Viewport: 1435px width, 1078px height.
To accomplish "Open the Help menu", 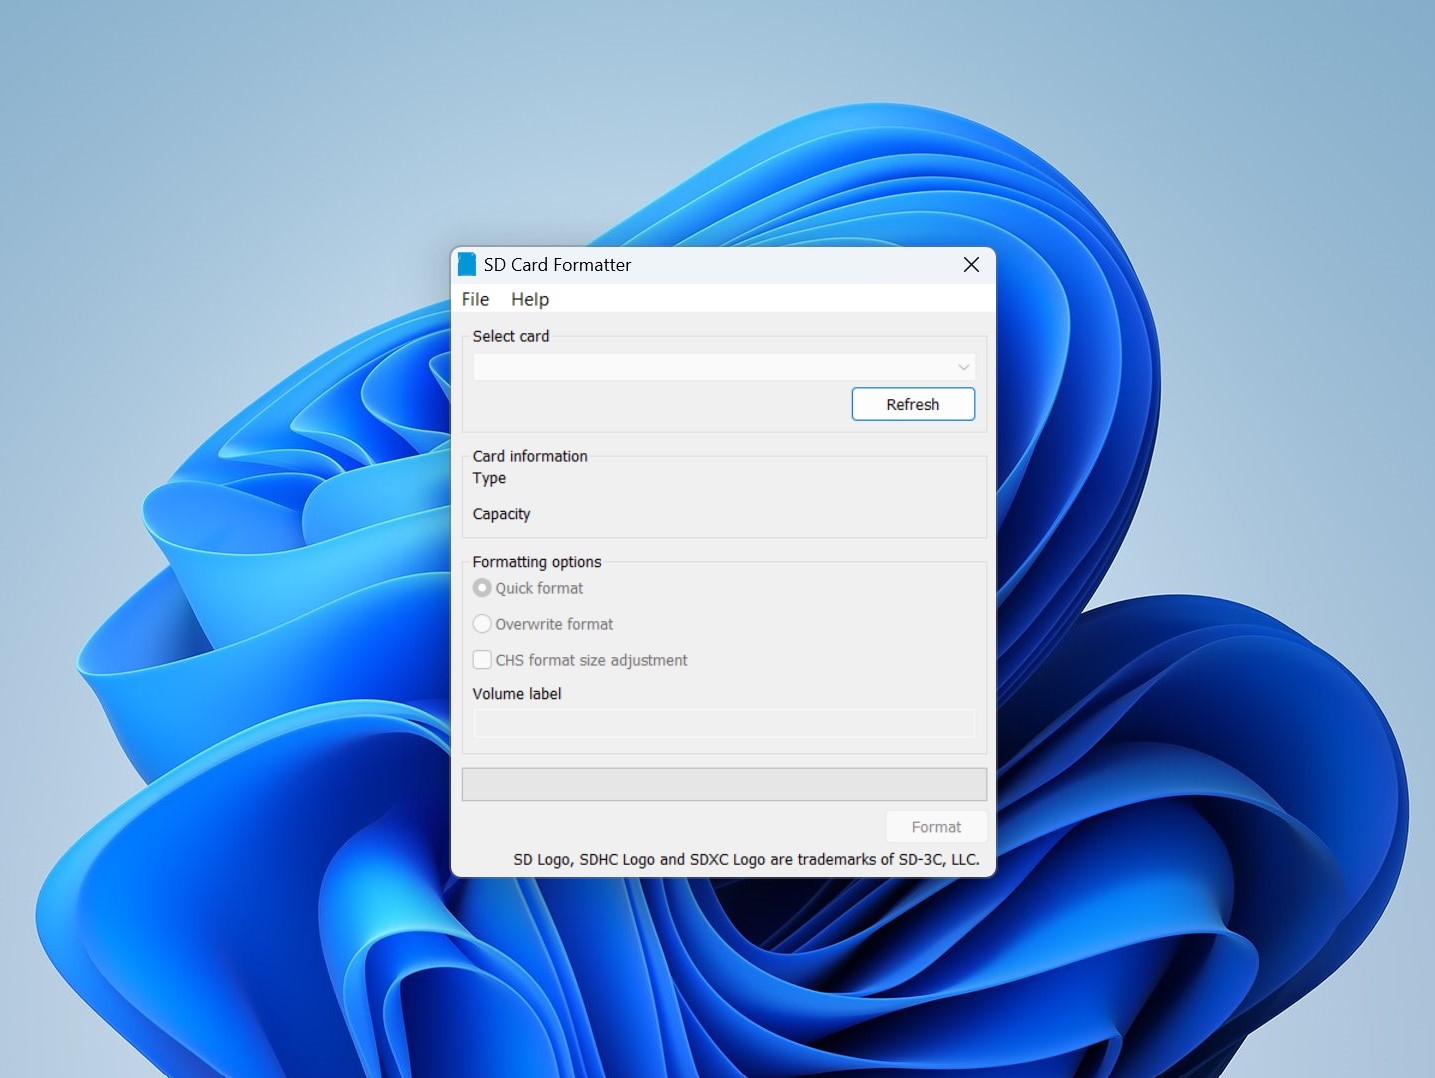I will pyautogui.click(x=530, y=299).
